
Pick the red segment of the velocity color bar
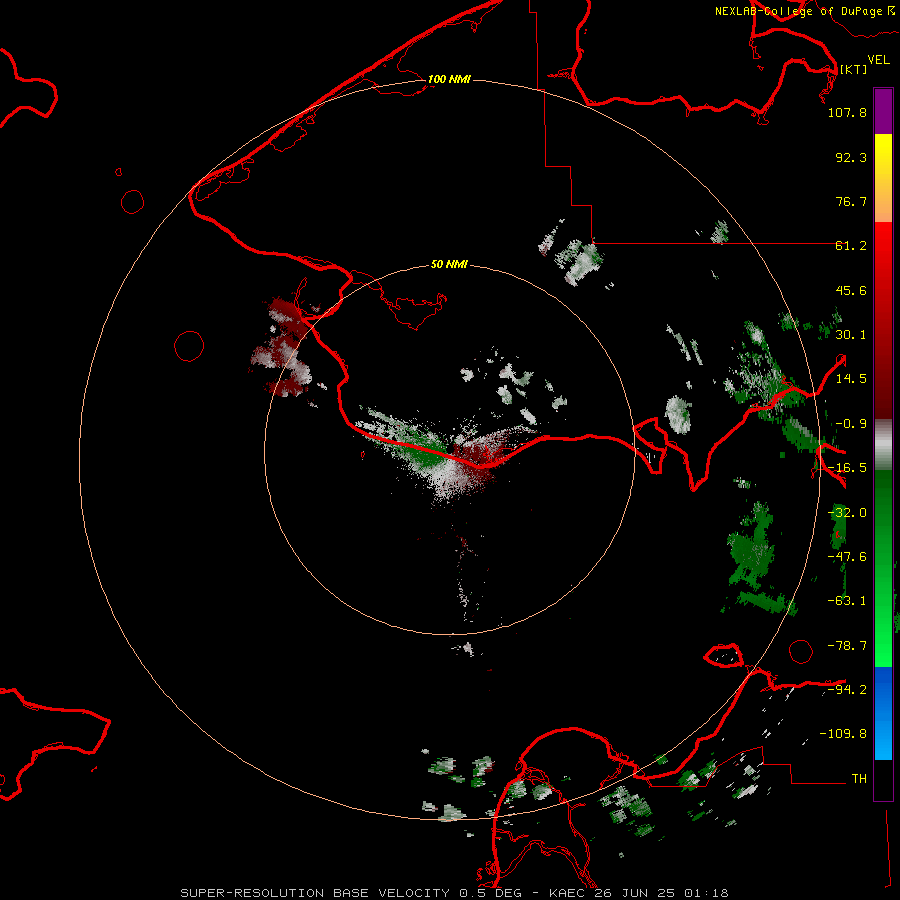883,320
